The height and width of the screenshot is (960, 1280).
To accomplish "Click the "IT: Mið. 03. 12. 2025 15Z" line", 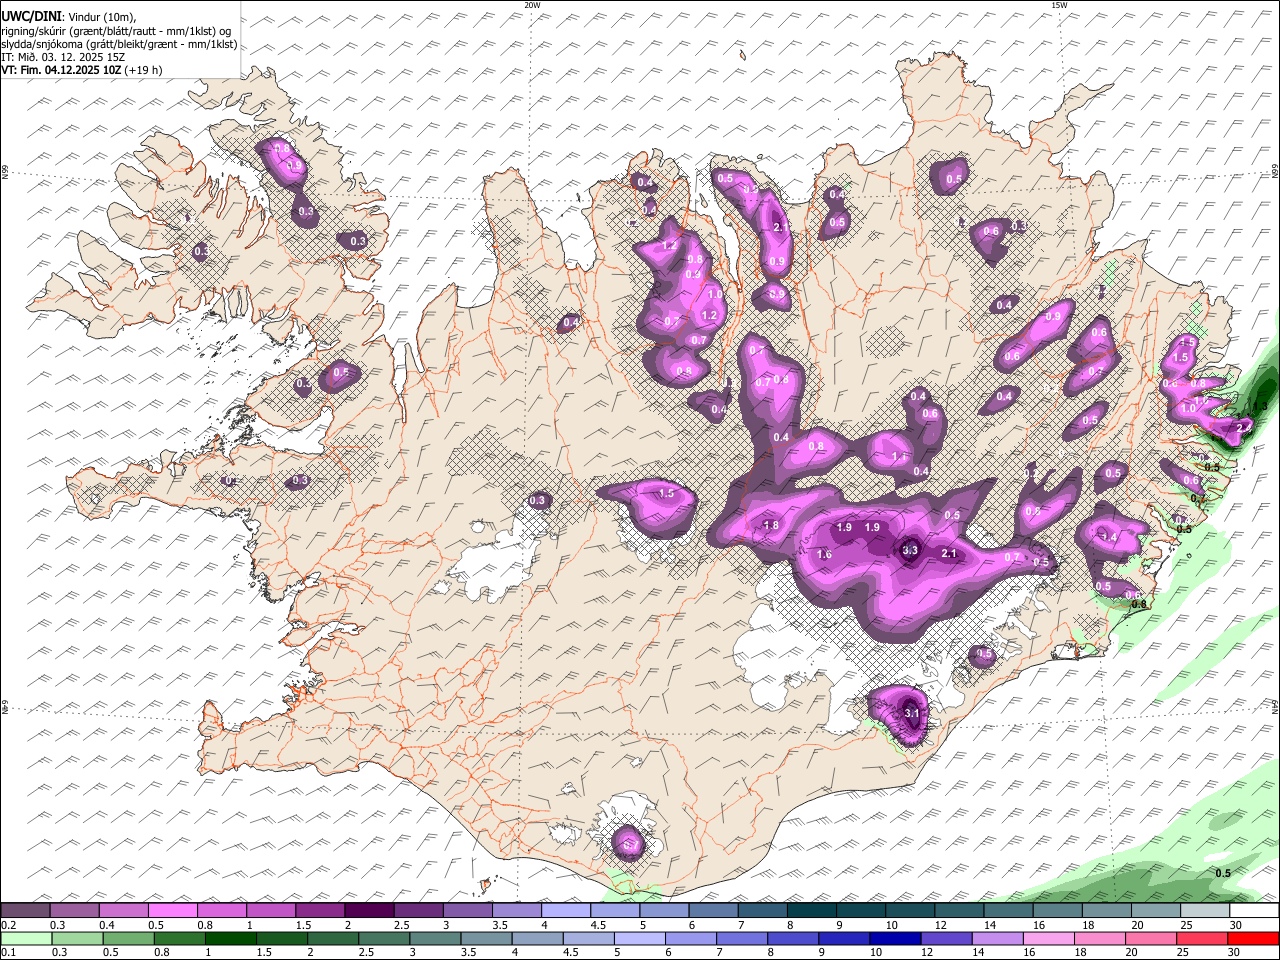I will (63, 57).
